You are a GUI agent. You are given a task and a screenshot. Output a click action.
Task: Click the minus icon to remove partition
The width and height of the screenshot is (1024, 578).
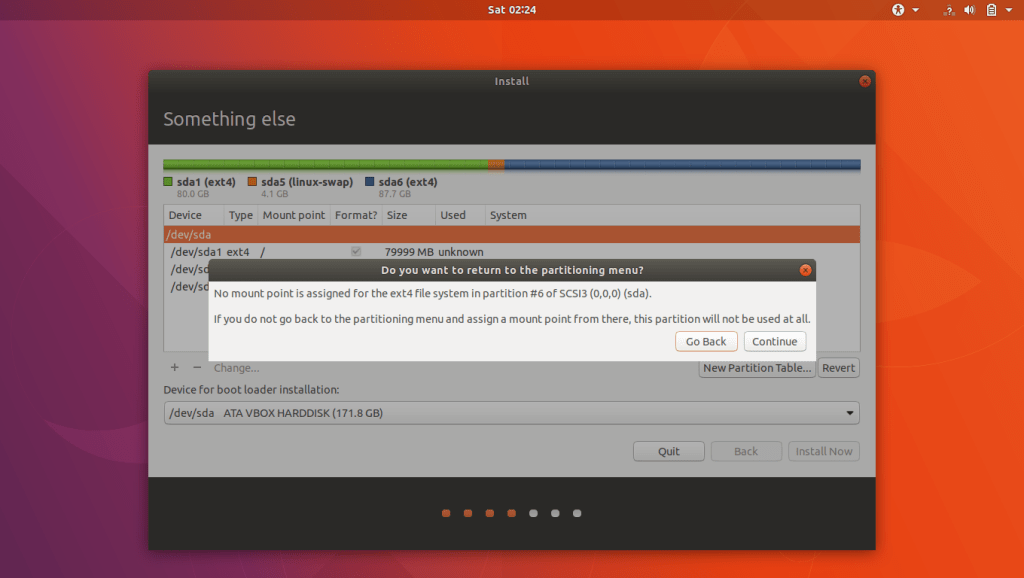click(197, 368)
